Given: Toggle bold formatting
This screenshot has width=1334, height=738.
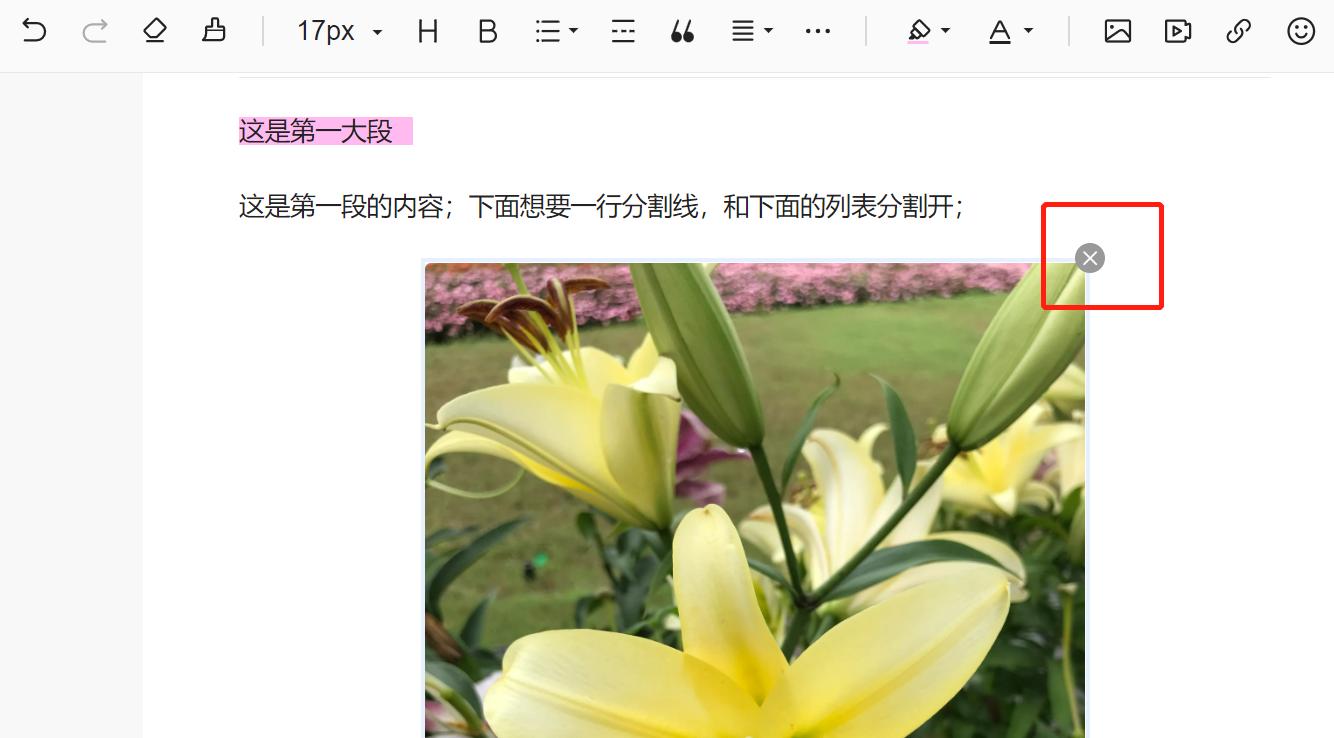Looking at the screenshot, I should [487, 31].
